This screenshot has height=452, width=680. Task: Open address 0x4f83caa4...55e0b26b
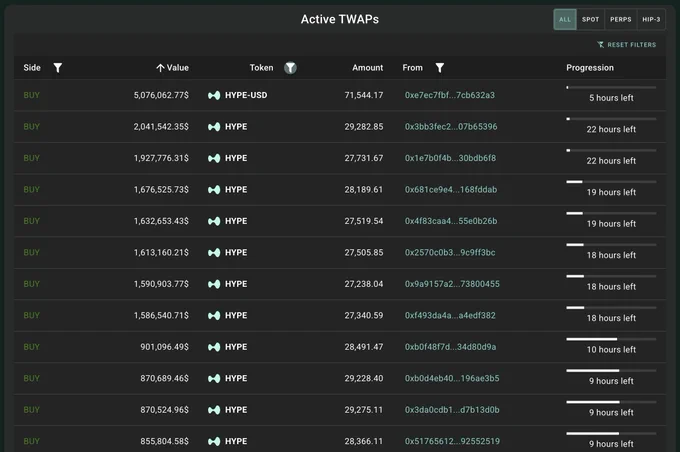tap(451, 221)
